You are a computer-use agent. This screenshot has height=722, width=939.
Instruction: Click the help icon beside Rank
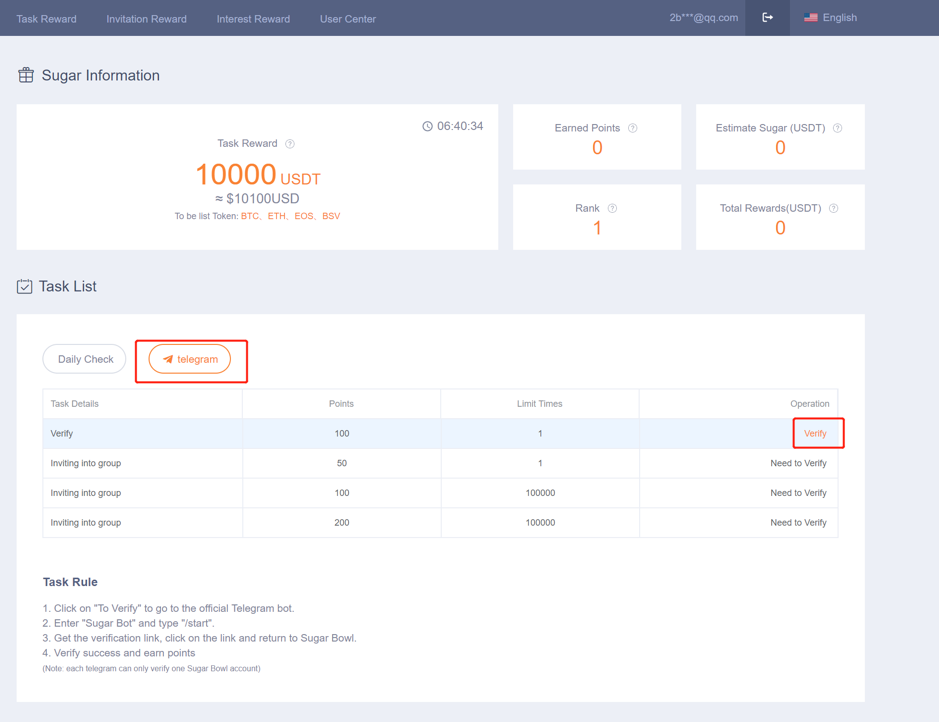coord(612,208)
